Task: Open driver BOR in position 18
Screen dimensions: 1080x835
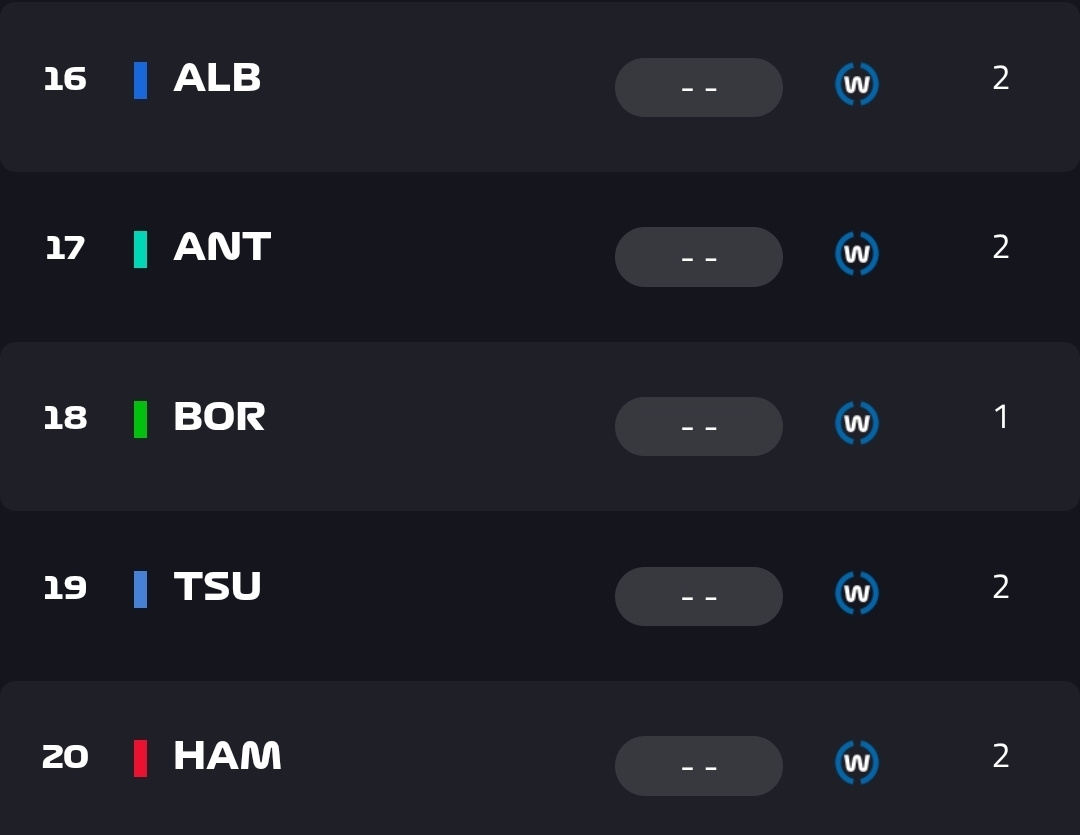Action: click(x=219, y=417)
